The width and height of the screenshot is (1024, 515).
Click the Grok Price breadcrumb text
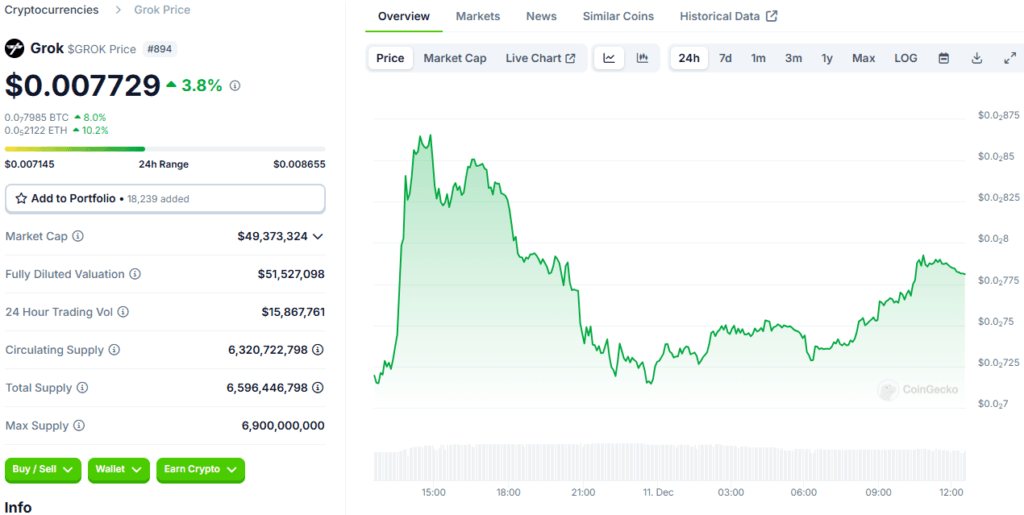click(x=162, y=10)
